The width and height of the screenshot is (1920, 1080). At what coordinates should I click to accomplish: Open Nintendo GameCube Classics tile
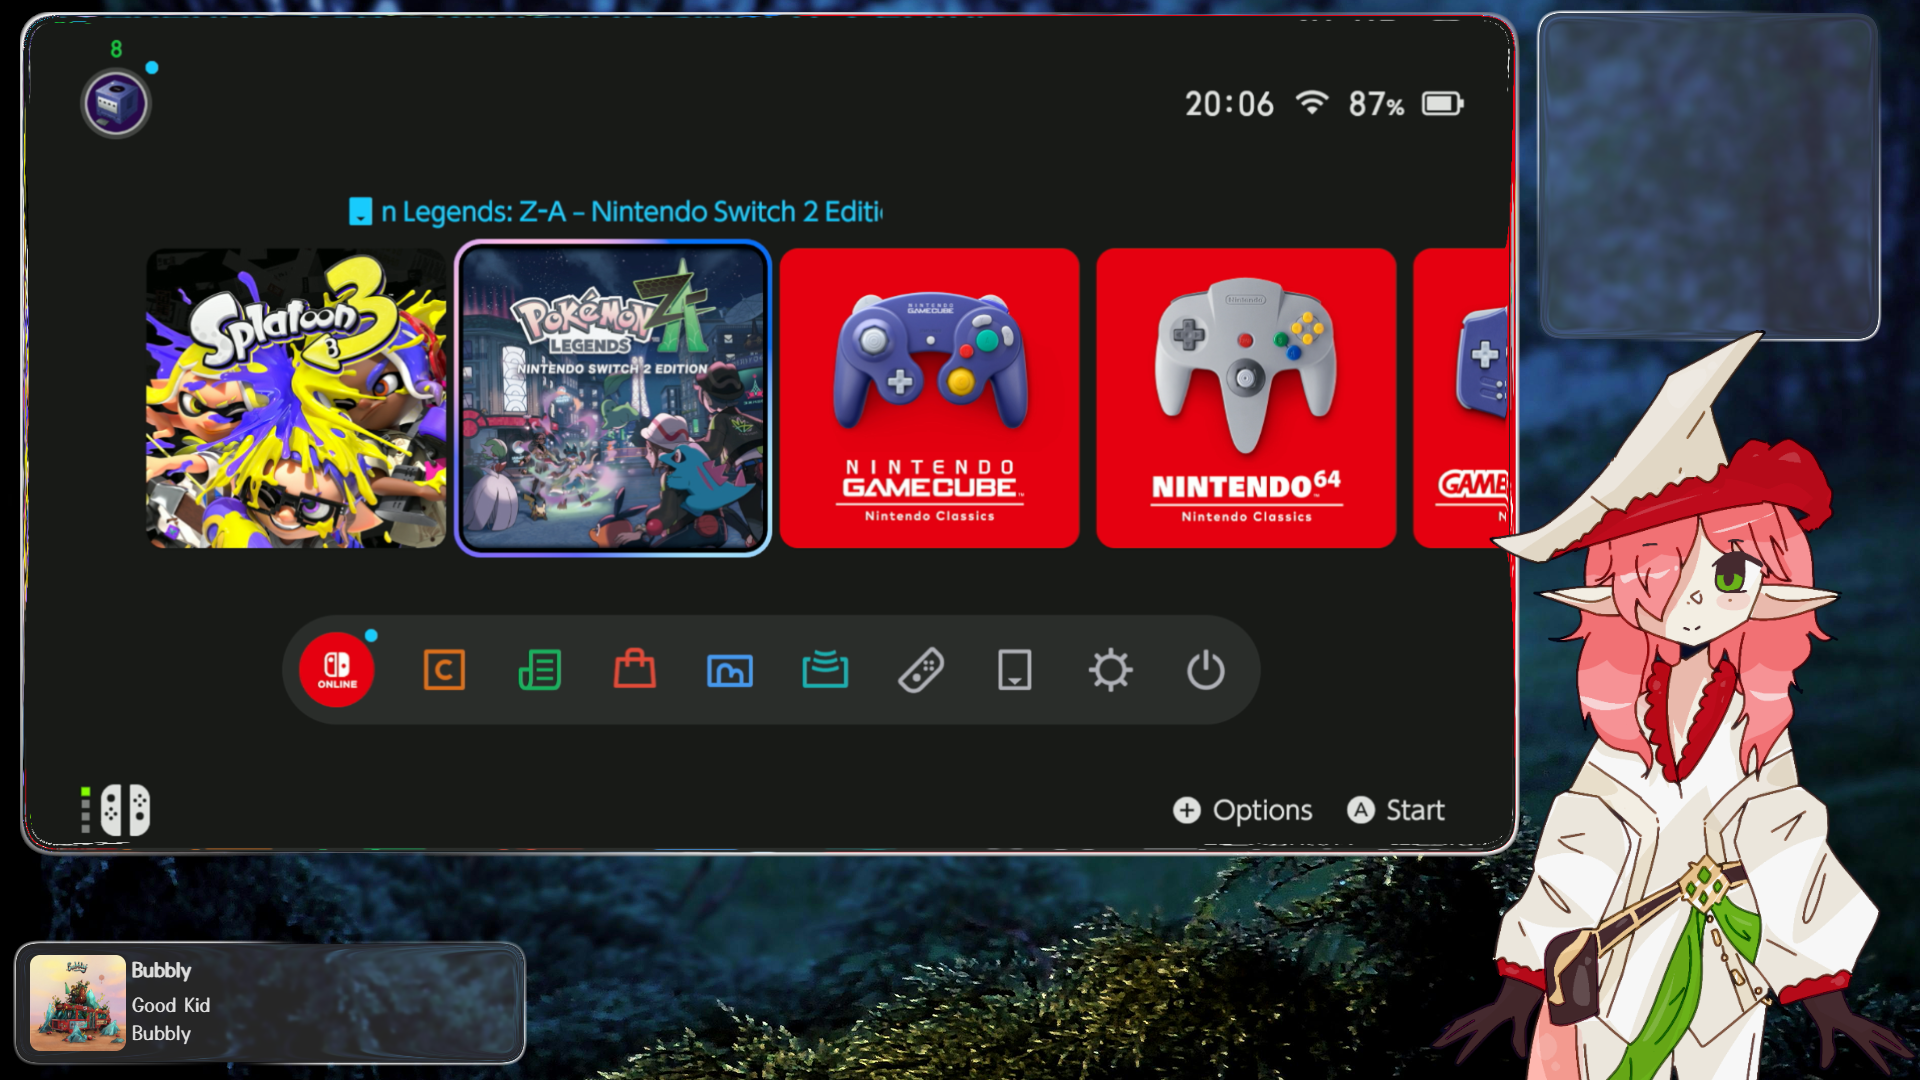[x=929, y=398]
